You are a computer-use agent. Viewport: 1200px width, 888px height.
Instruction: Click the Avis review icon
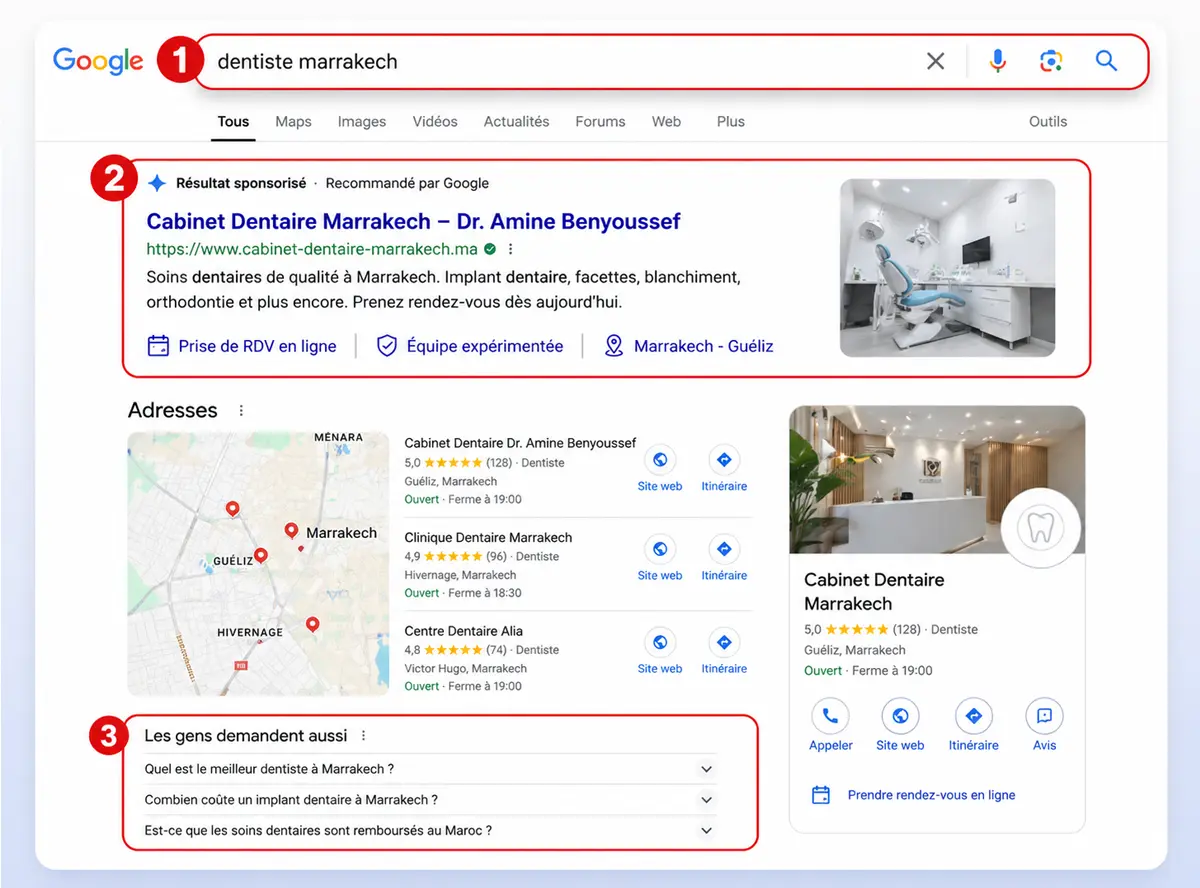click(x=1044, y=716)
